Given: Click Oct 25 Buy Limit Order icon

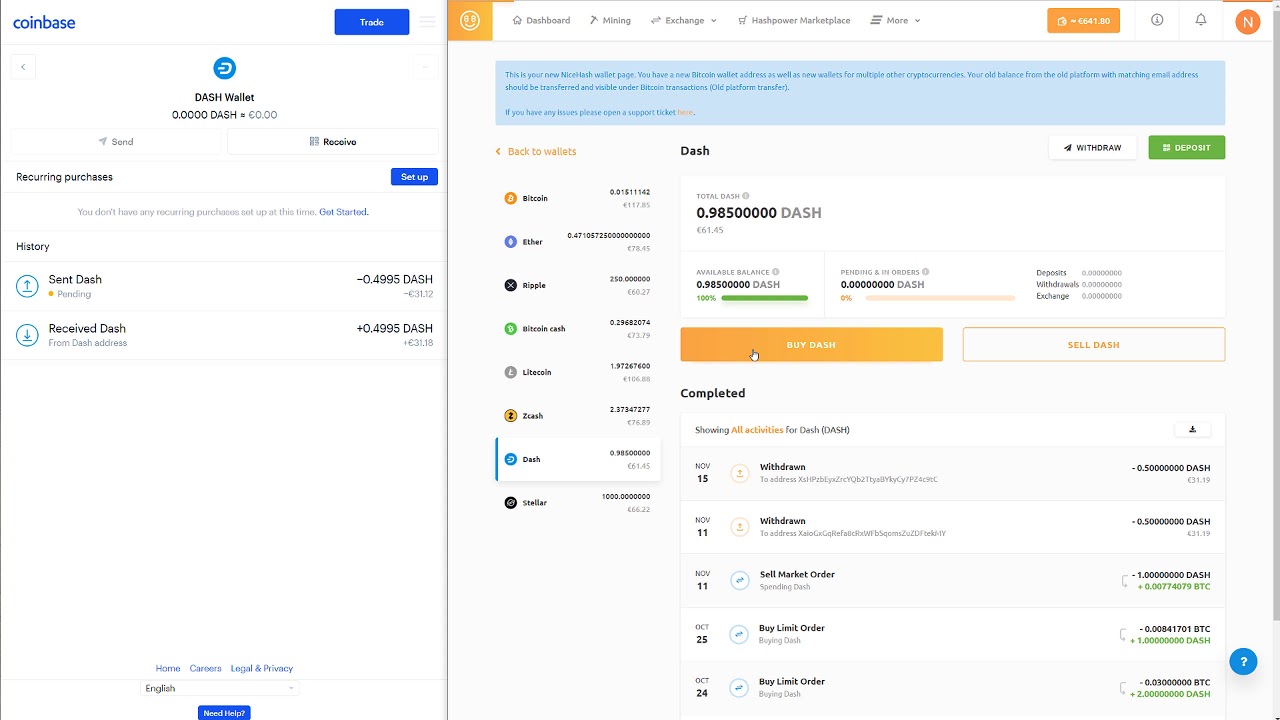Looking at the screenshot, I should (739, 634).
